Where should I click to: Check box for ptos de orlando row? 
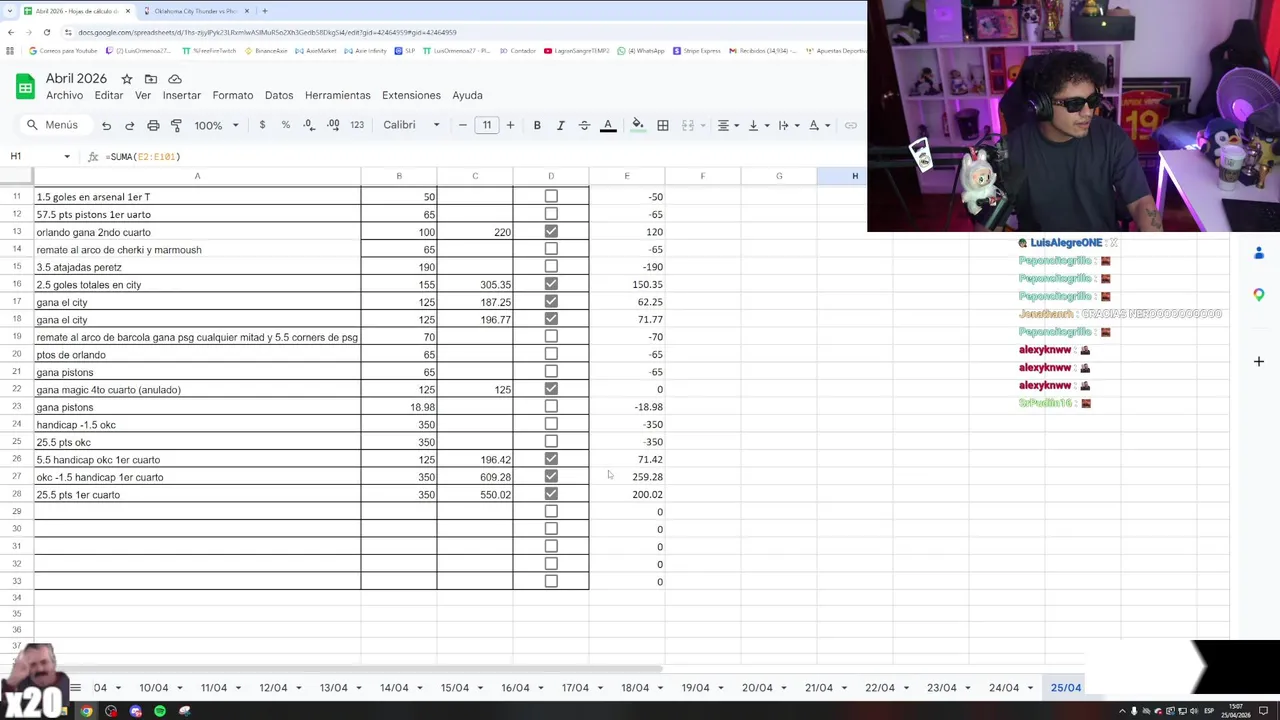tap(551, 354)
